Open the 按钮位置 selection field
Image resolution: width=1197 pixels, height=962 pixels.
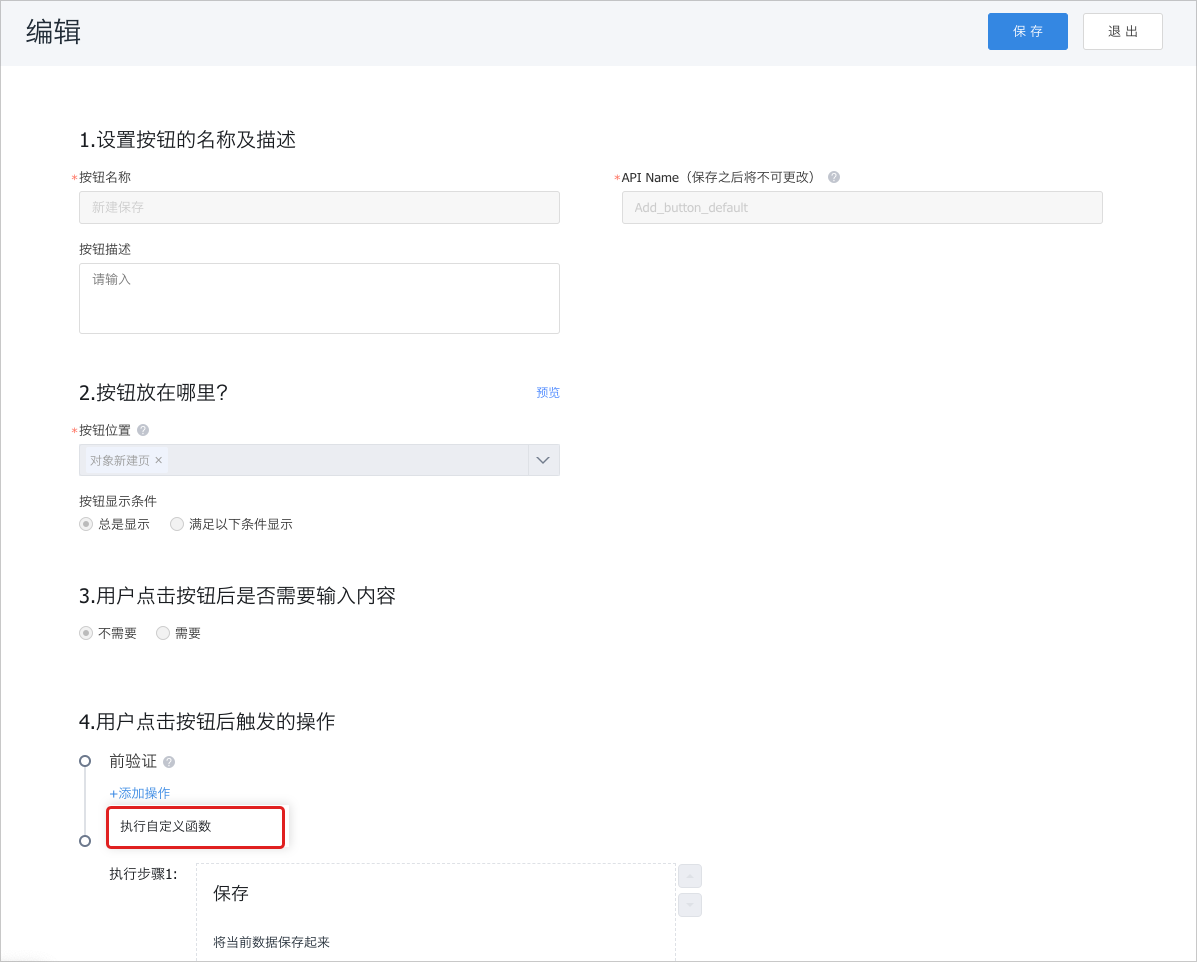coord(340,460)
